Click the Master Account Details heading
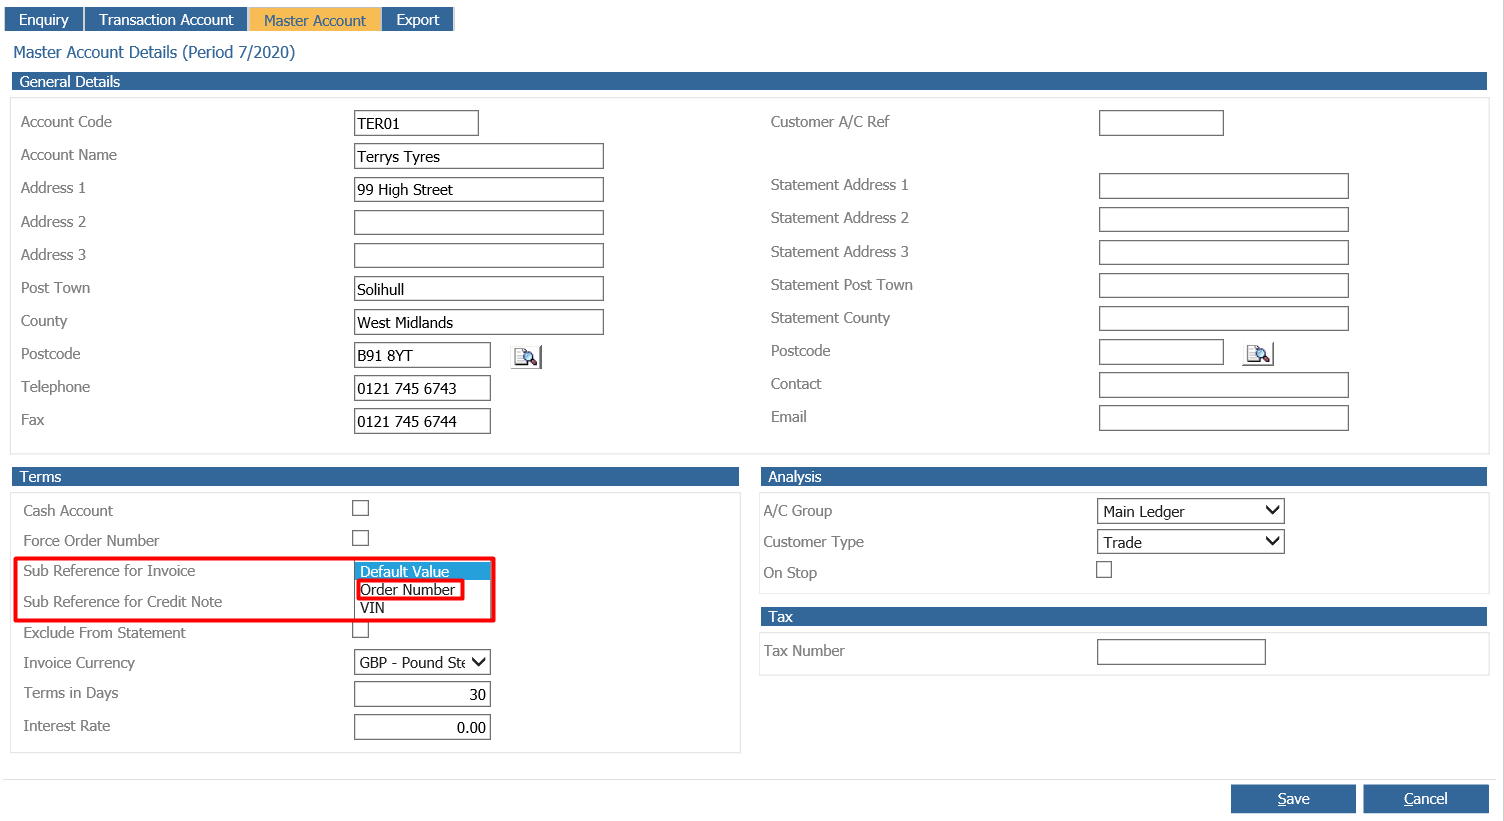This screenshot has height=821, width=1504. click(154, 52)
